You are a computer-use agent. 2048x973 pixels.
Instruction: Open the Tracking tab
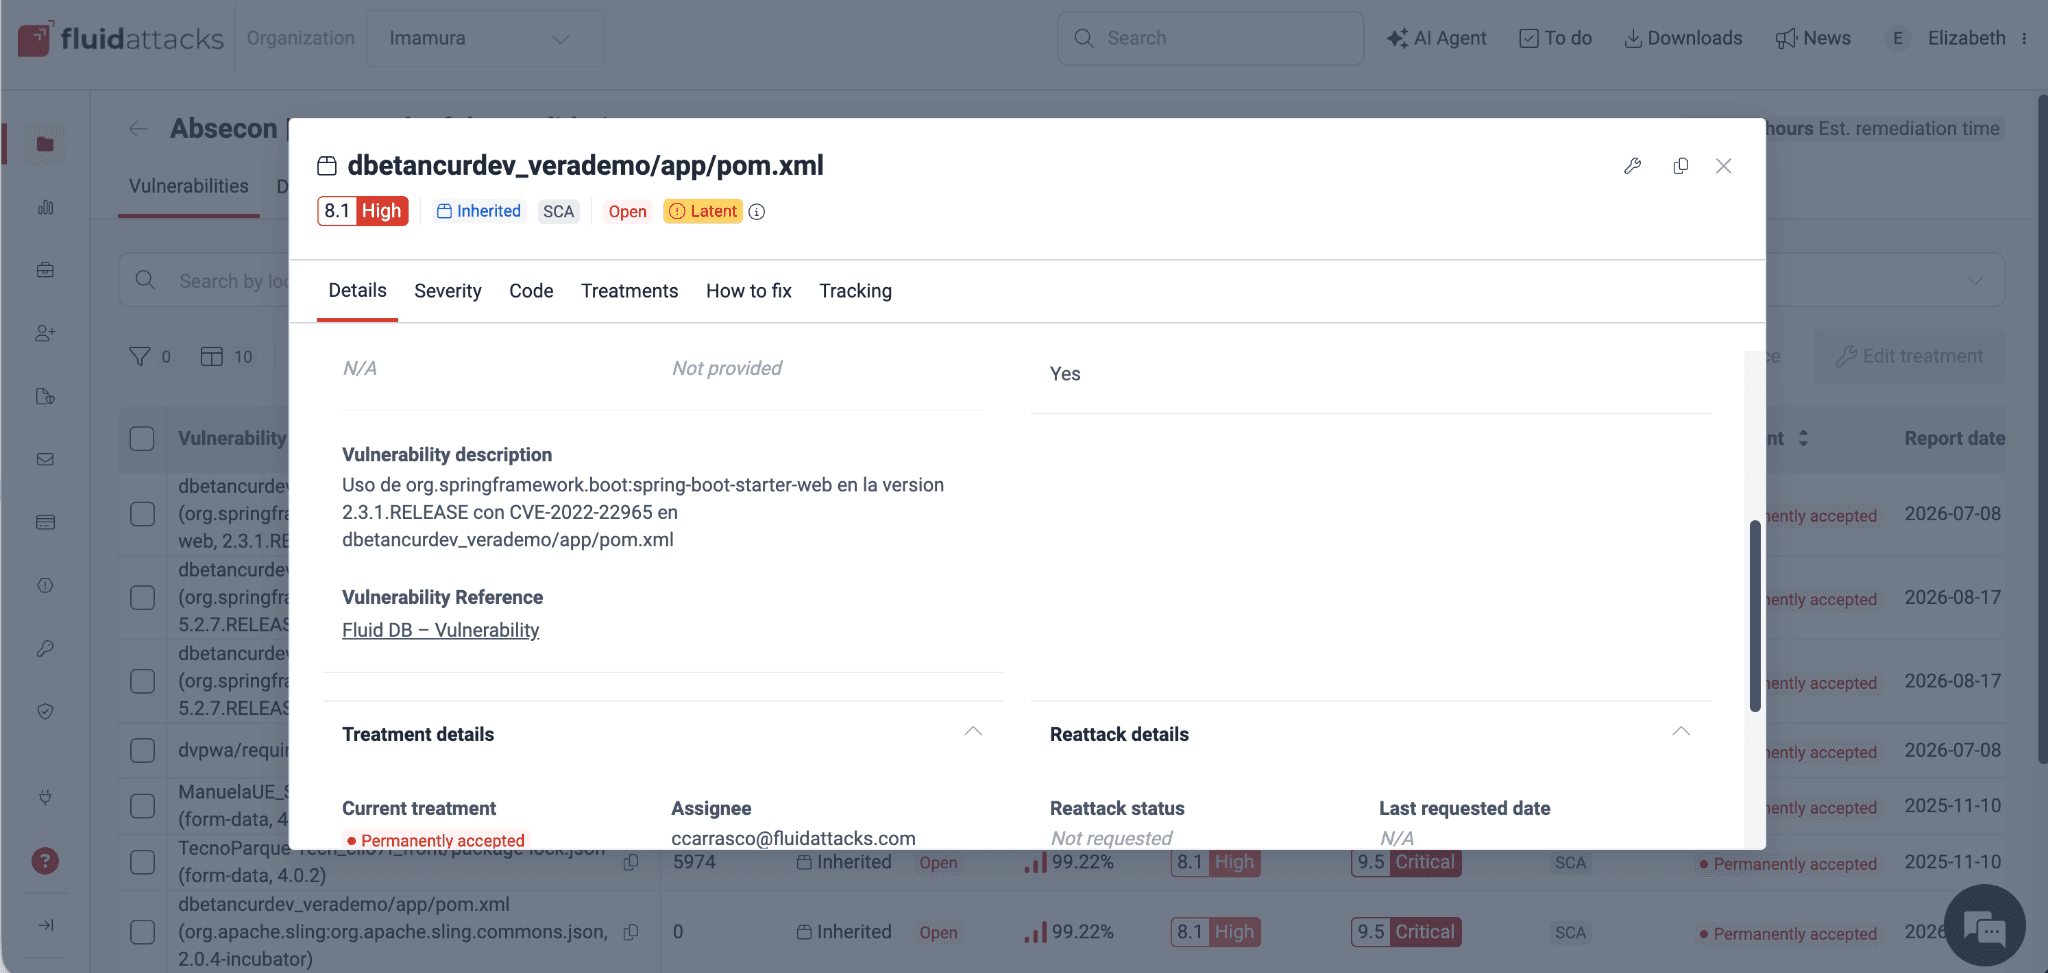coord(856,291)
